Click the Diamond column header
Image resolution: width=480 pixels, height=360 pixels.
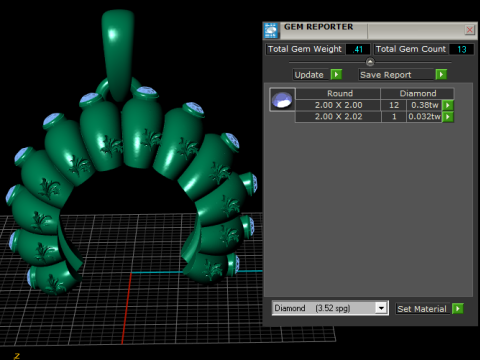click(x=417, y=93)
